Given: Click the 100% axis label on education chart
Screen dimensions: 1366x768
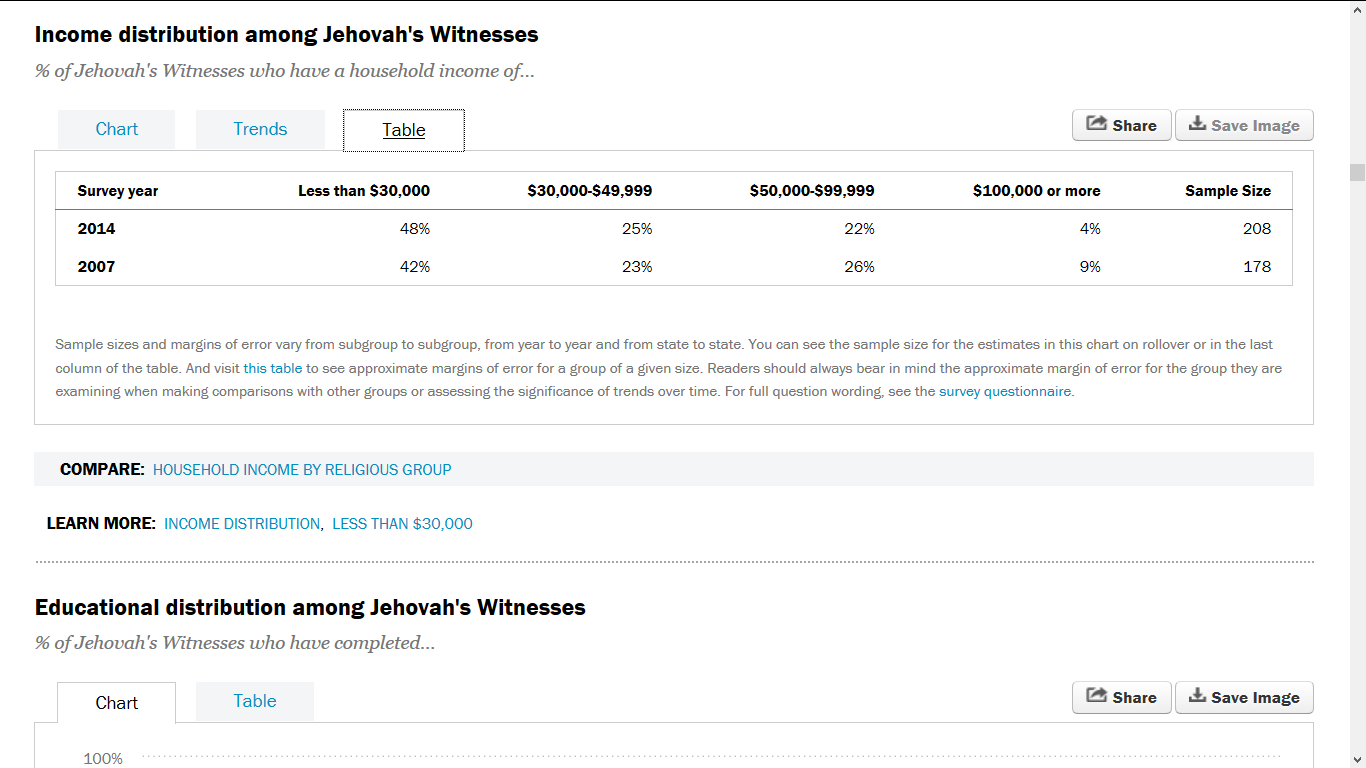Looking at the screenshot, I should click(103, 759).
